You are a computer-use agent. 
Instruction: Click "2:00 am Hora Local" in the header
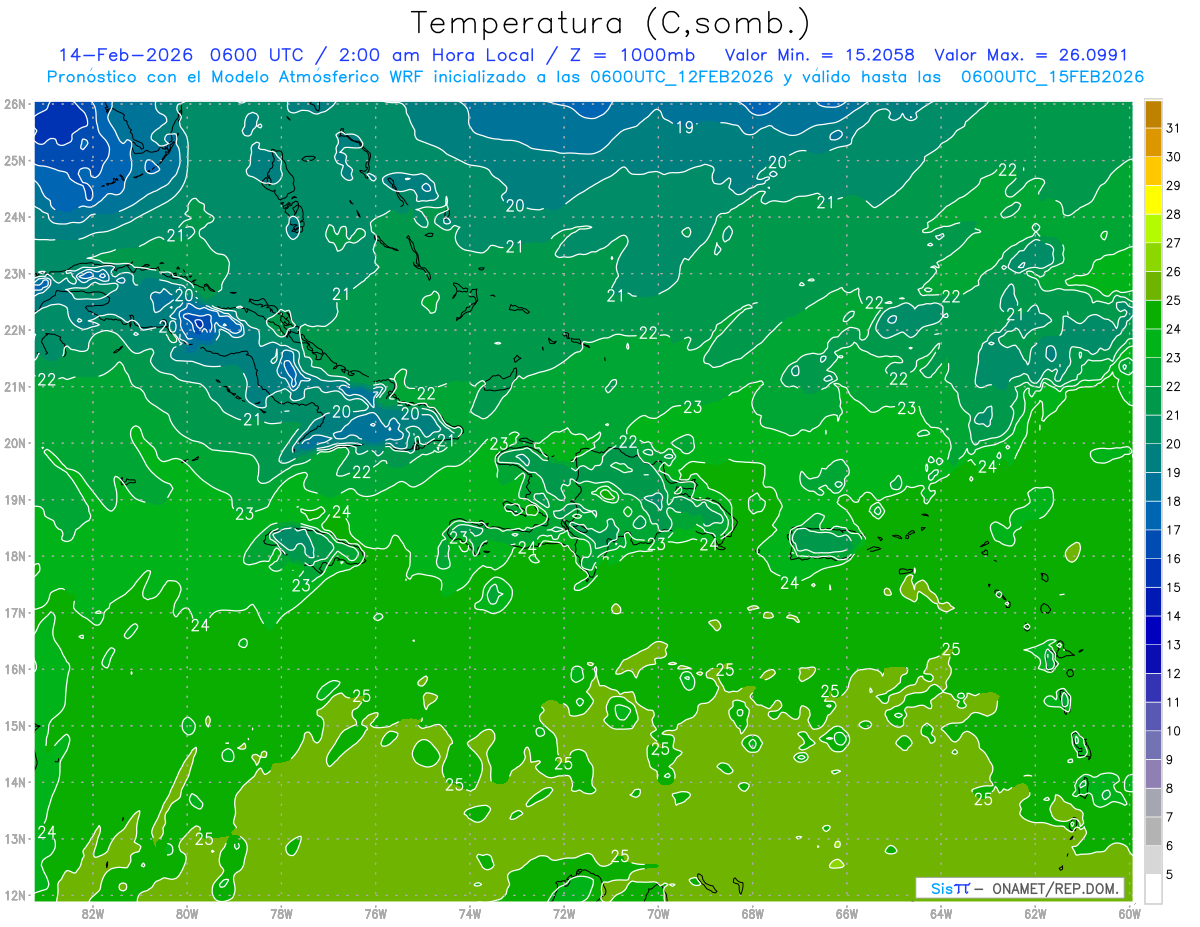[438, 55]
